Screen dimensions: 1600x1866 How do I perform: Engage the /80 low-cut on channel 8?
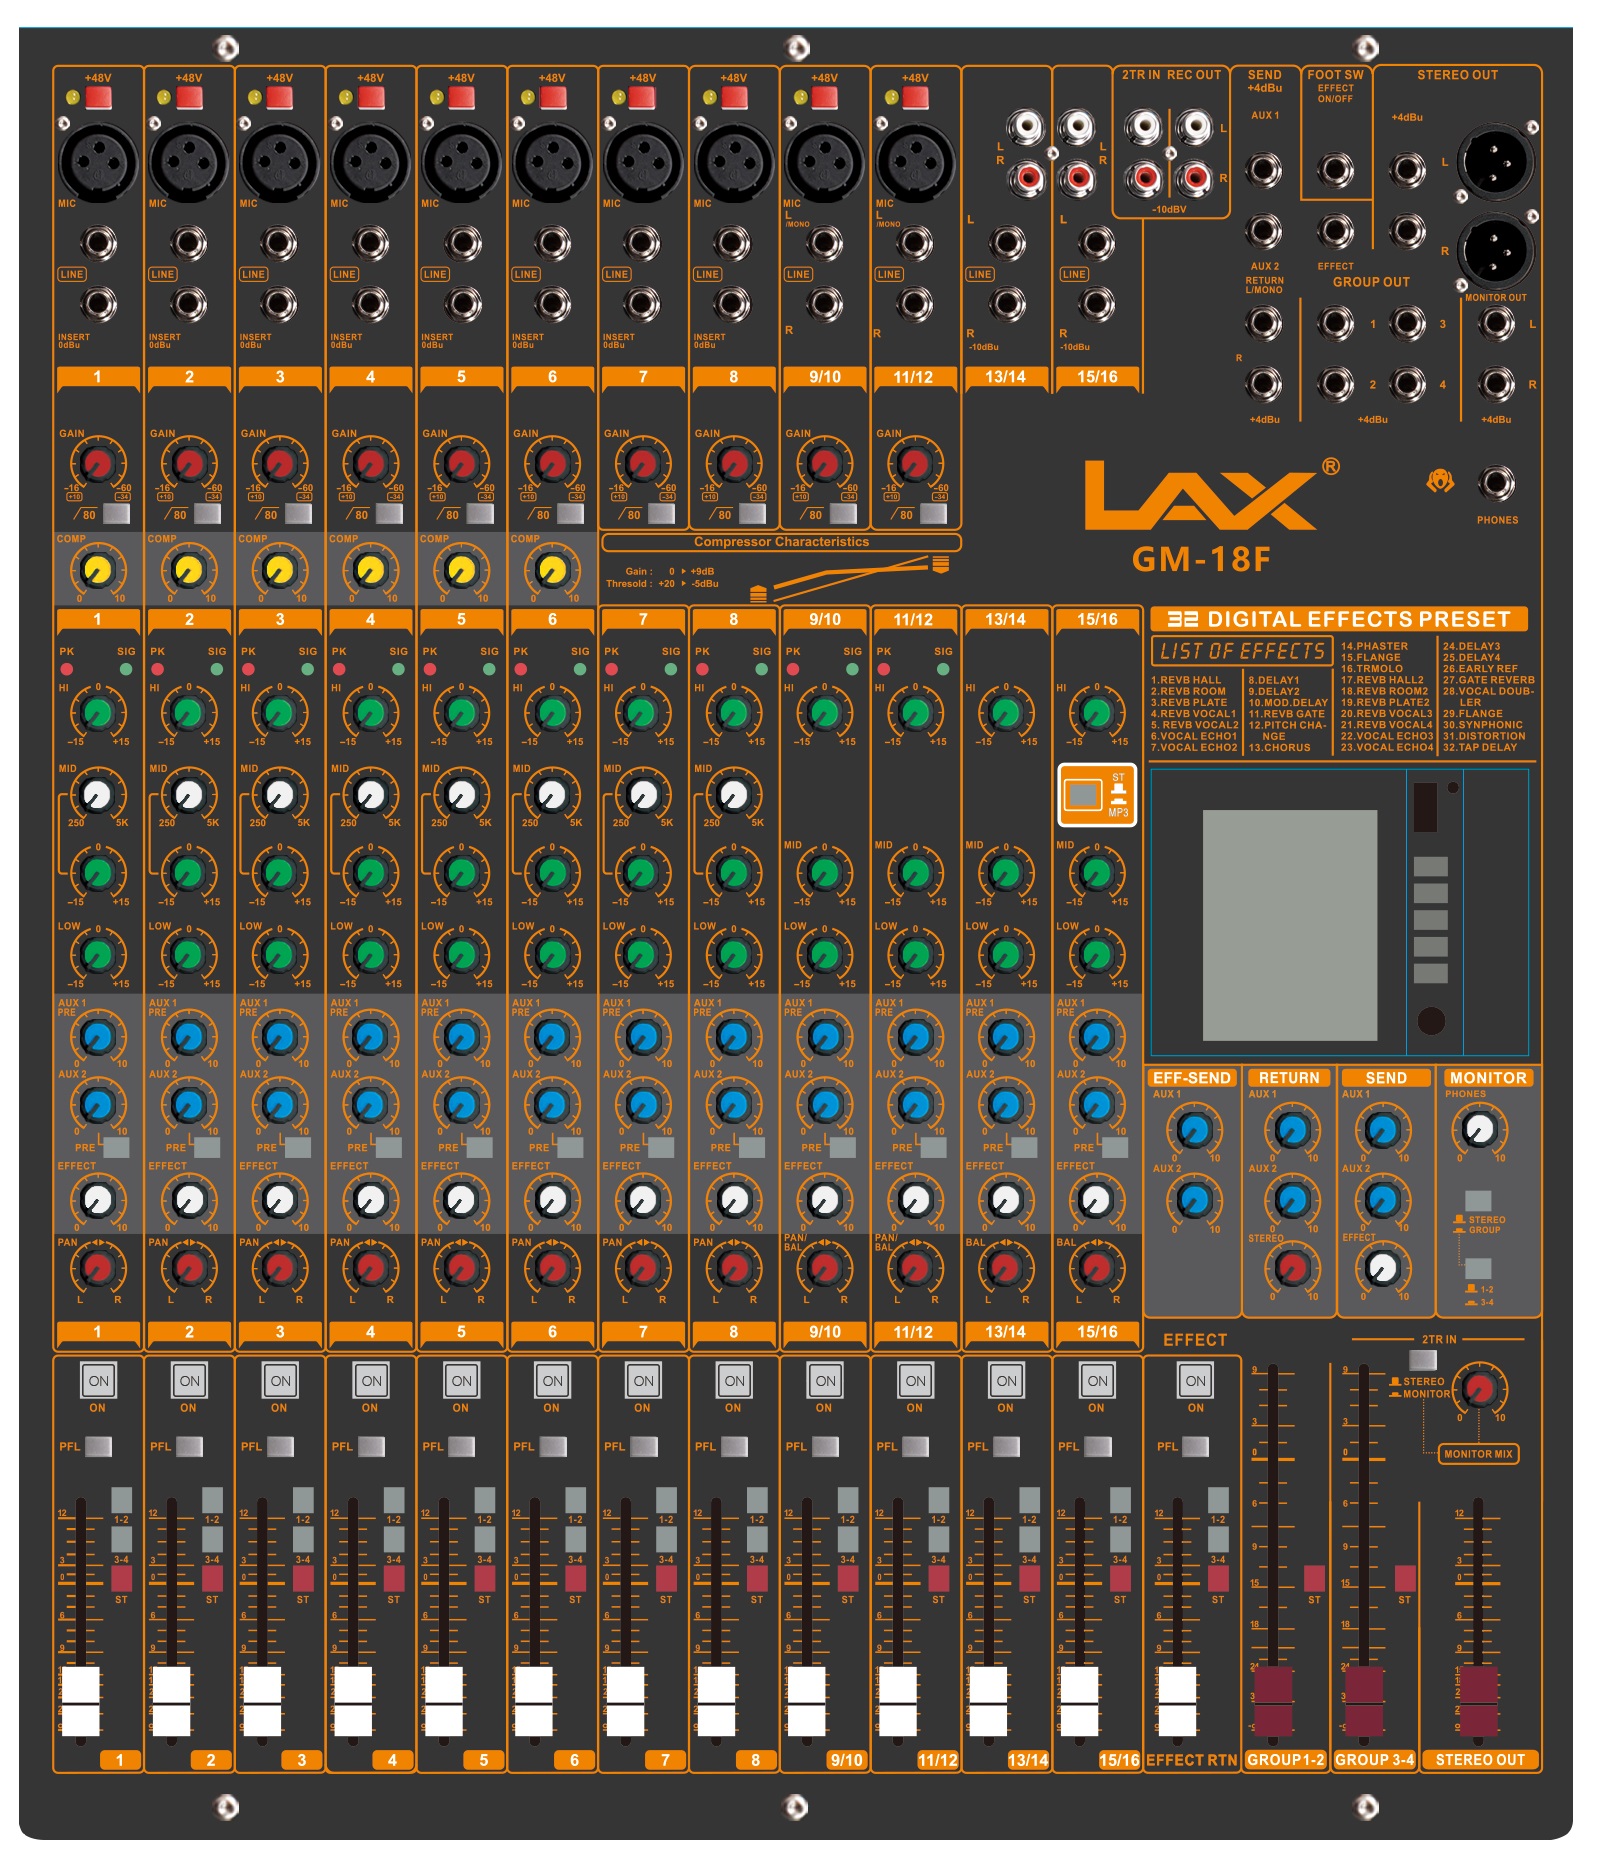[750, 514]
